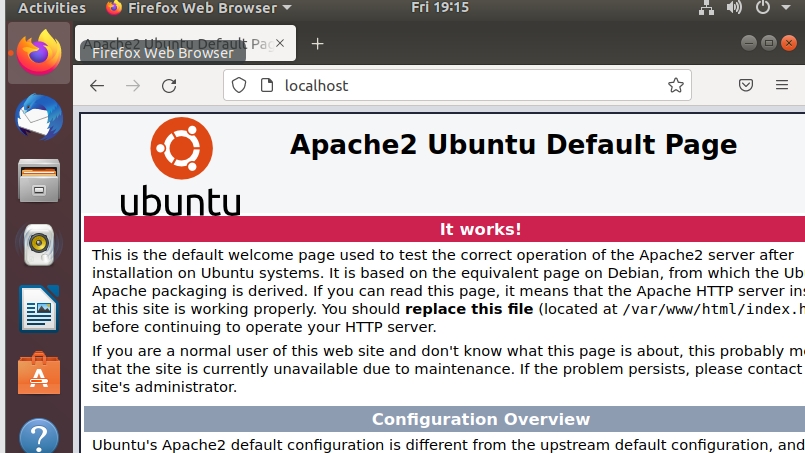Click the power icon in the top bar
This screenshot has height=453, width=805.
pos(763,7)
